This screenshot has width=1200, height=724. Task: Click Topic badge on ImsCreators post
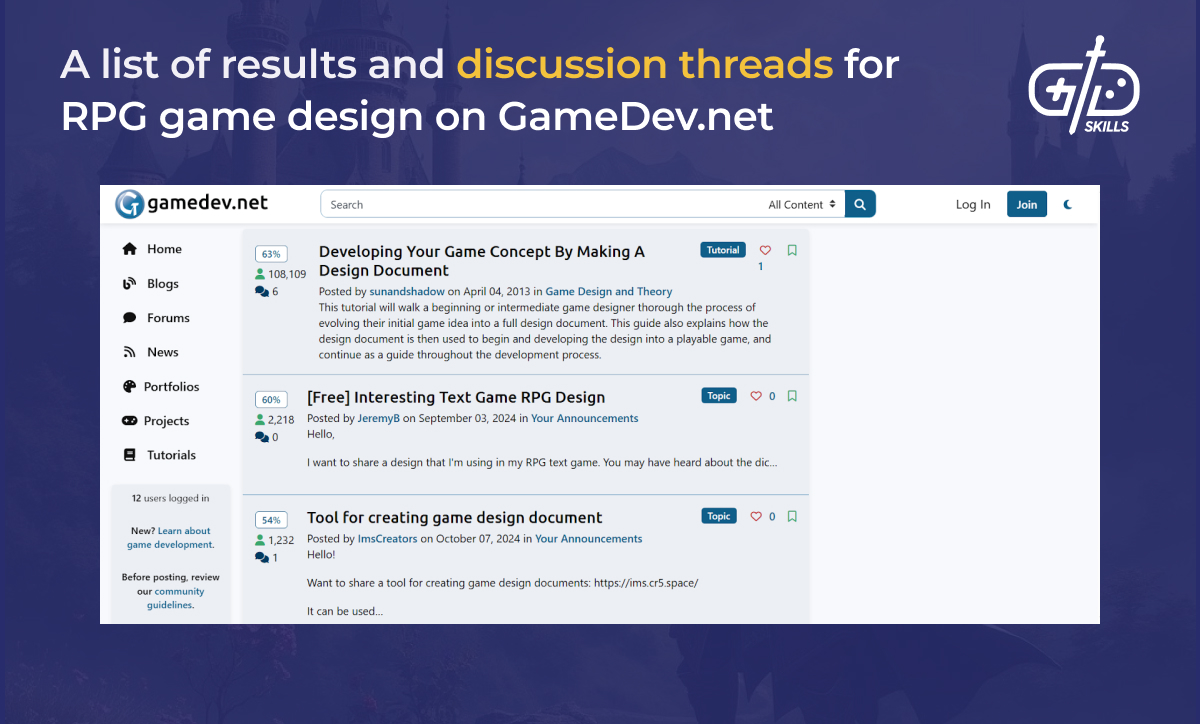pyautogui.click(x=719, y=516)
